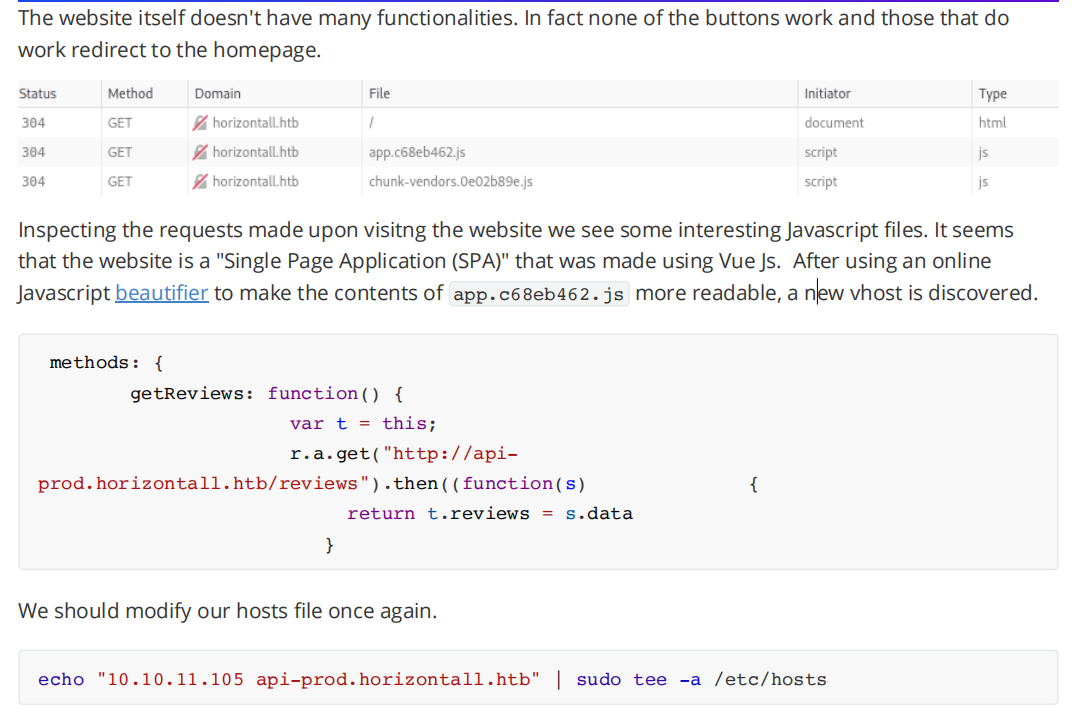Image resolution: width=1074 pixels, height=717 pixels.
Task: Click 'methods: {' line in code block
Action: [x=107, y=363]
